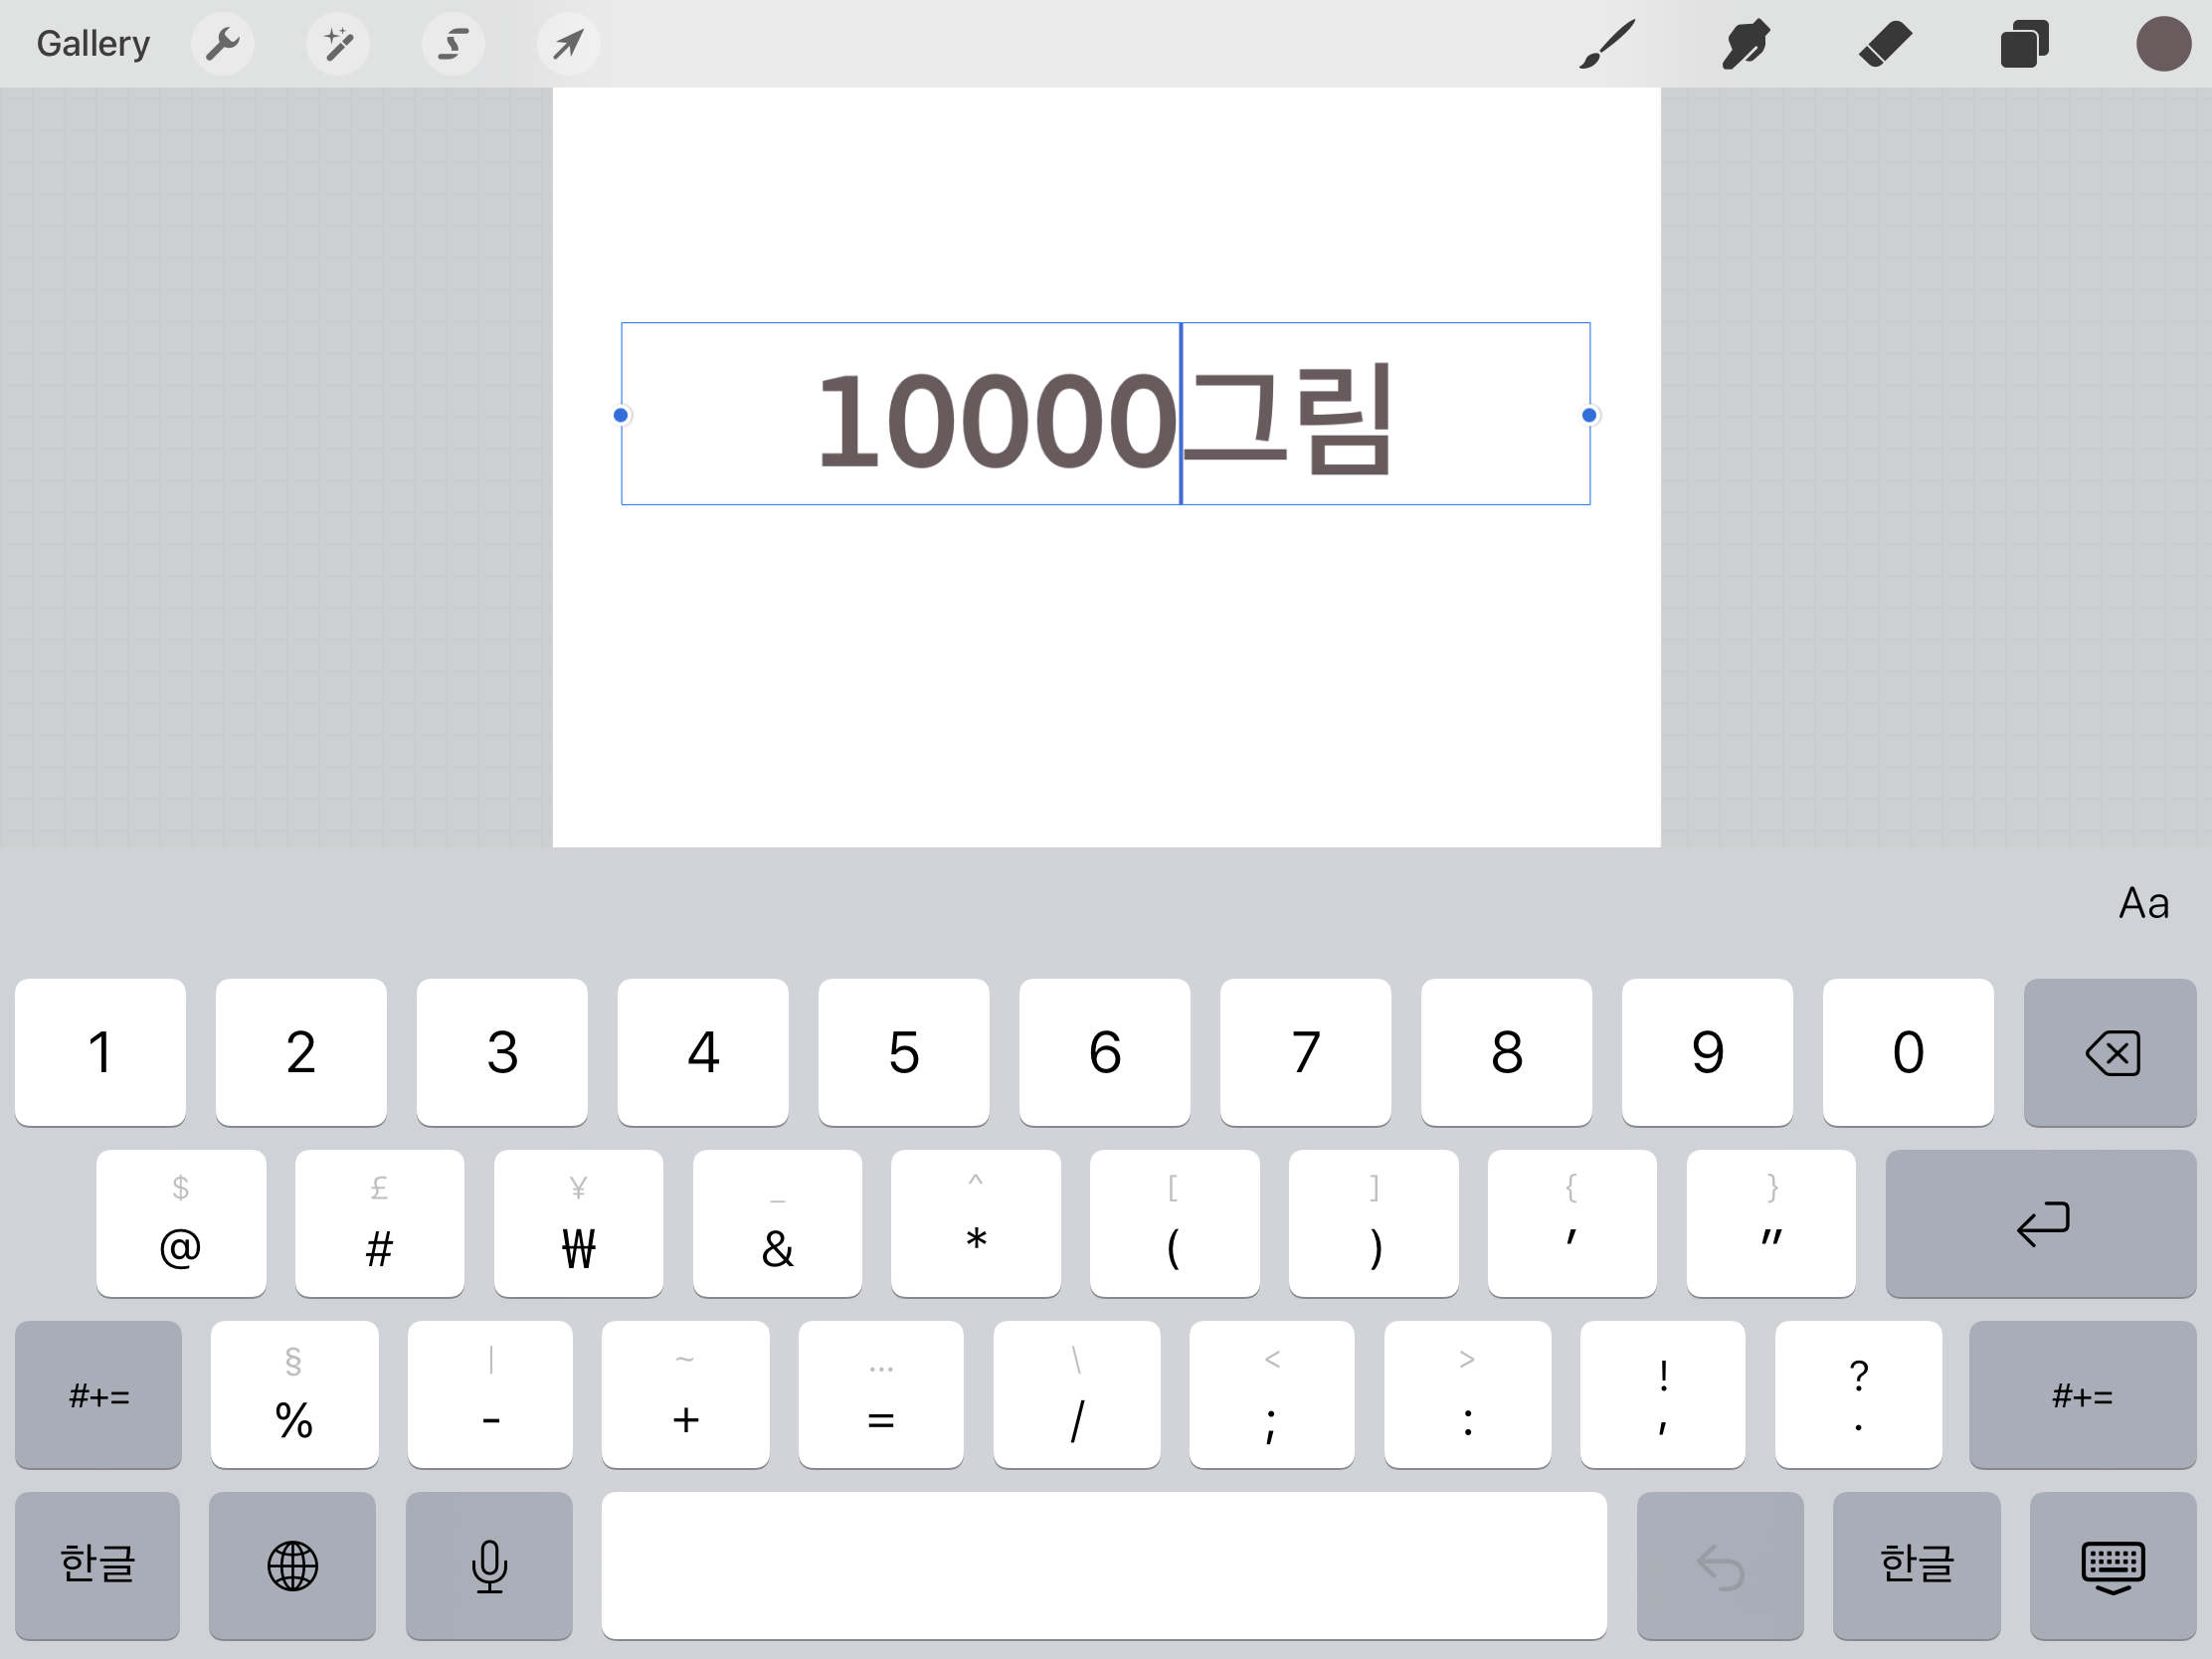
Task: Tap the = equals key
Action: [881, 1395]
